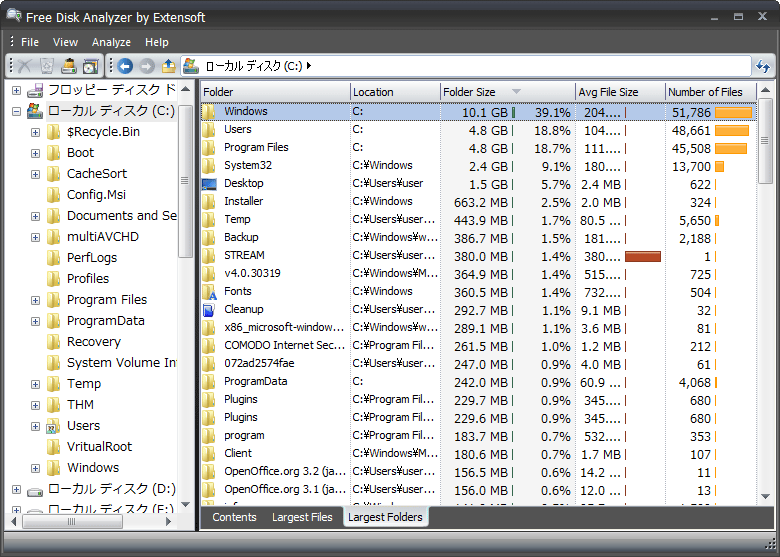The height and width of the screenshot is (557, 780).
Task: Expand the multiAVCHD folder node
Action: point(35,237)
